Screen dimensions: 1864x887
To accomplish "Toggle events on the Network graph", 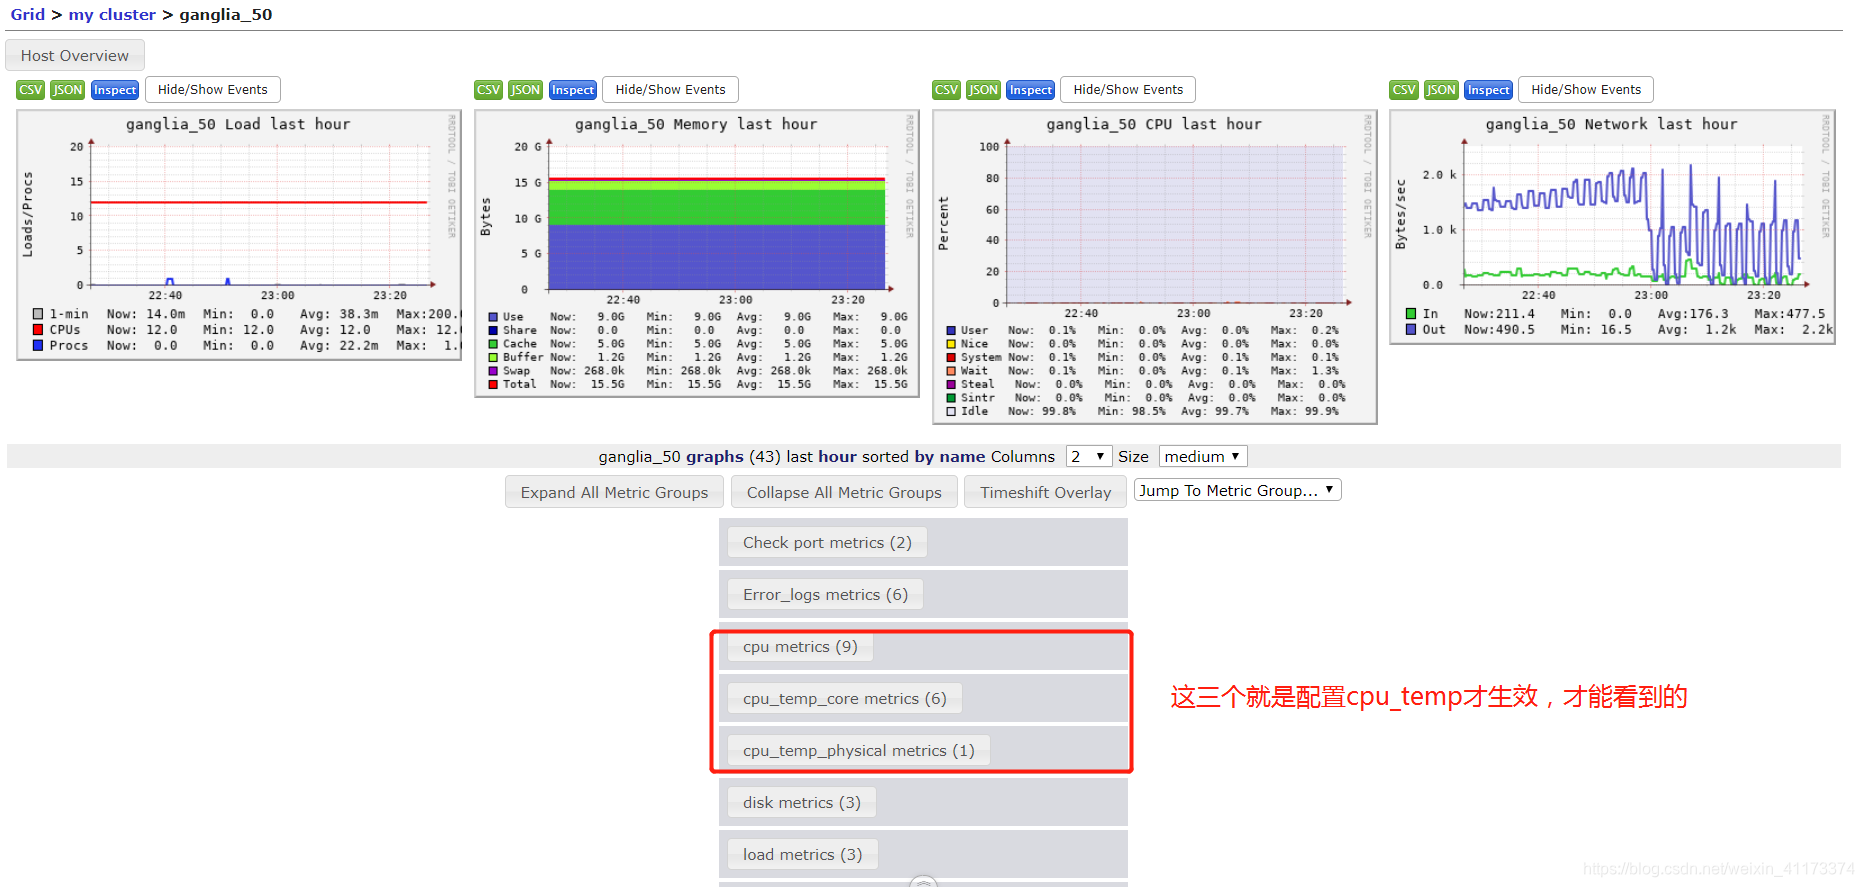I will click(1586, 90).
